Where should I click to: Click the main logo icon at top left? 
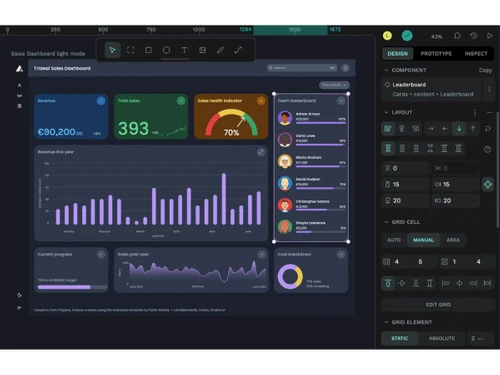[x=19, y=68]
